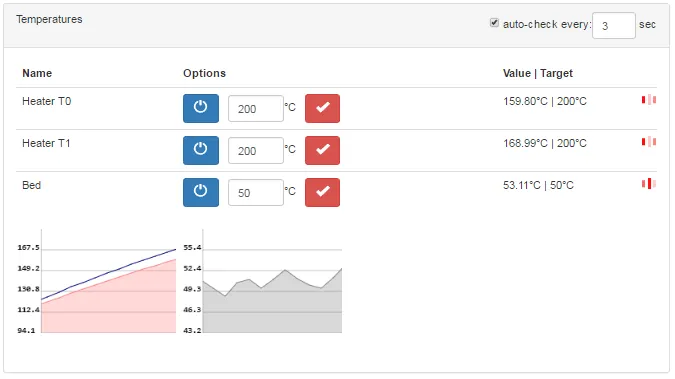Focus the auto-check interval seconds field
The width and height of the screenshot is (675, 379).
(x=613, y=25)
